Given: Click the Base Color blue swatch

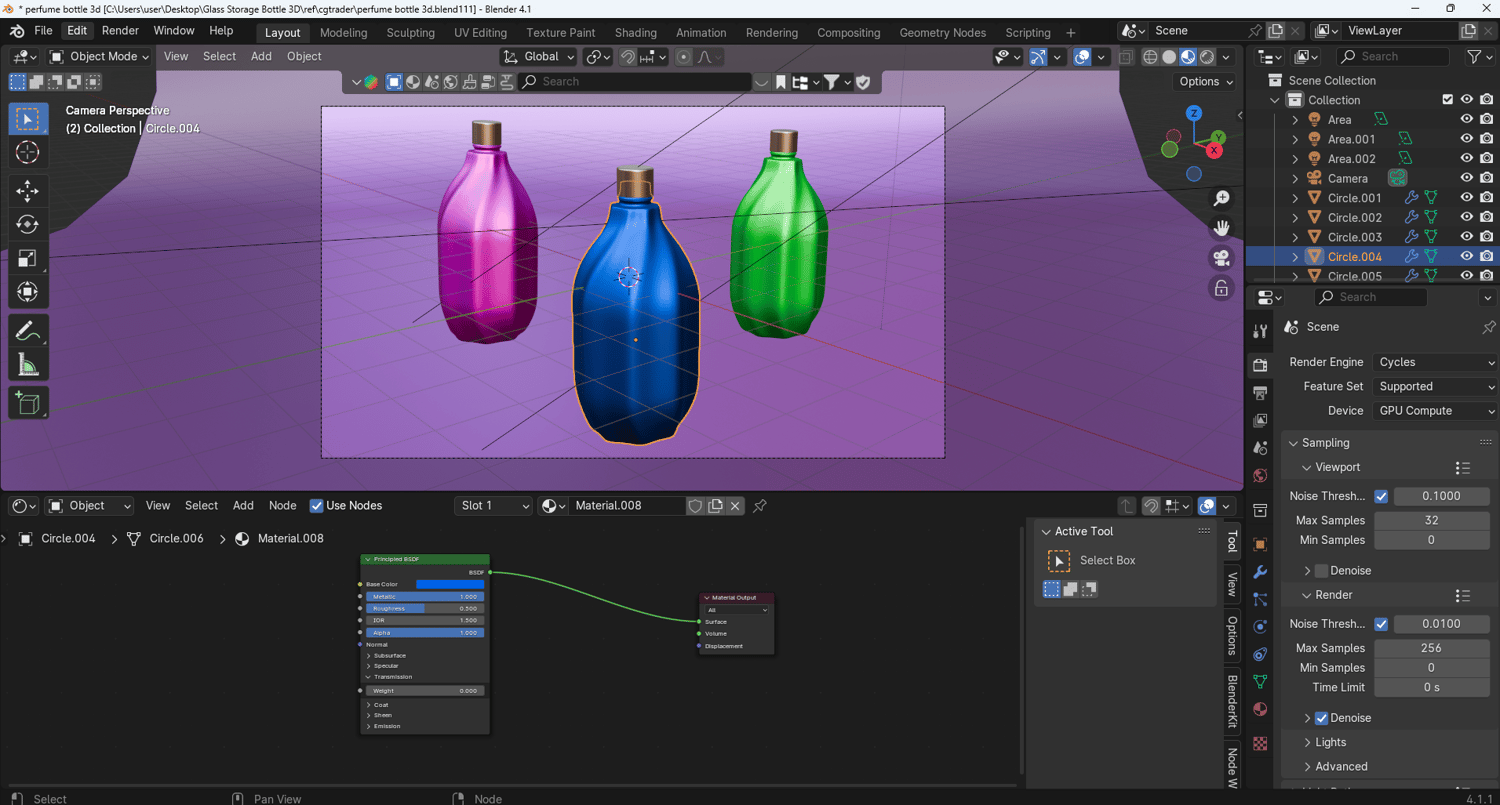Looking at the screenshot, I should click(449, 584).
